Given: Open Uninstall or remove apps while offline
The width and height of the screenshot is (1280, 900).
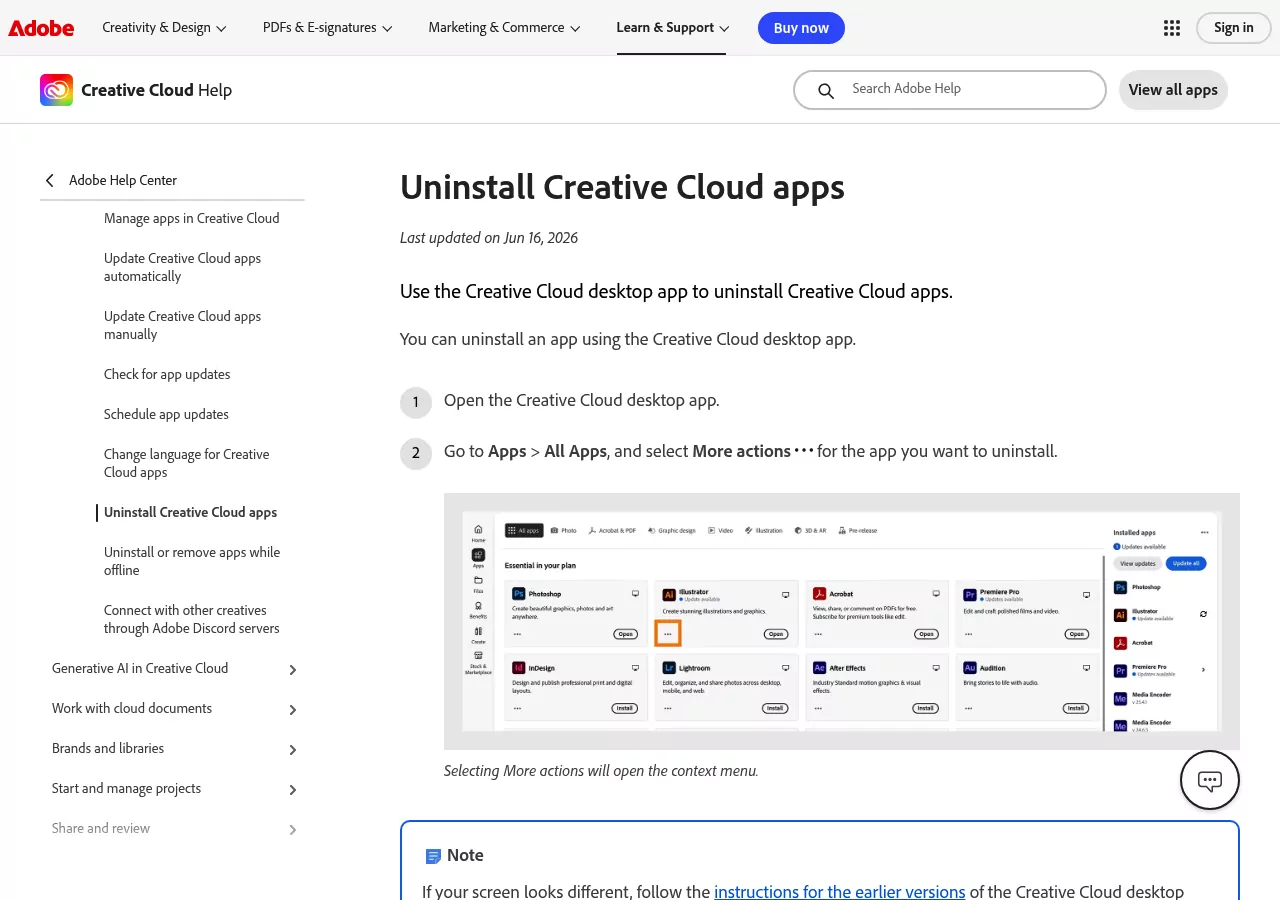Looking at the screenshot, I should click(192, 561).
